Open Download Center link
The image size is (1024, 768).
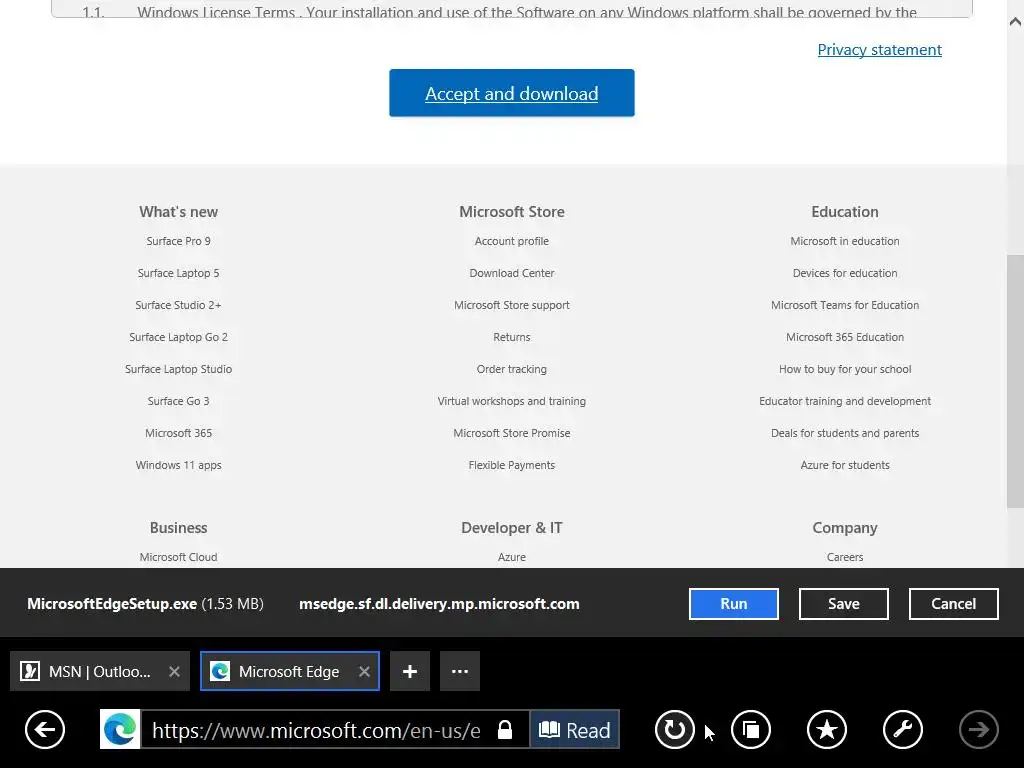[512, 273]
